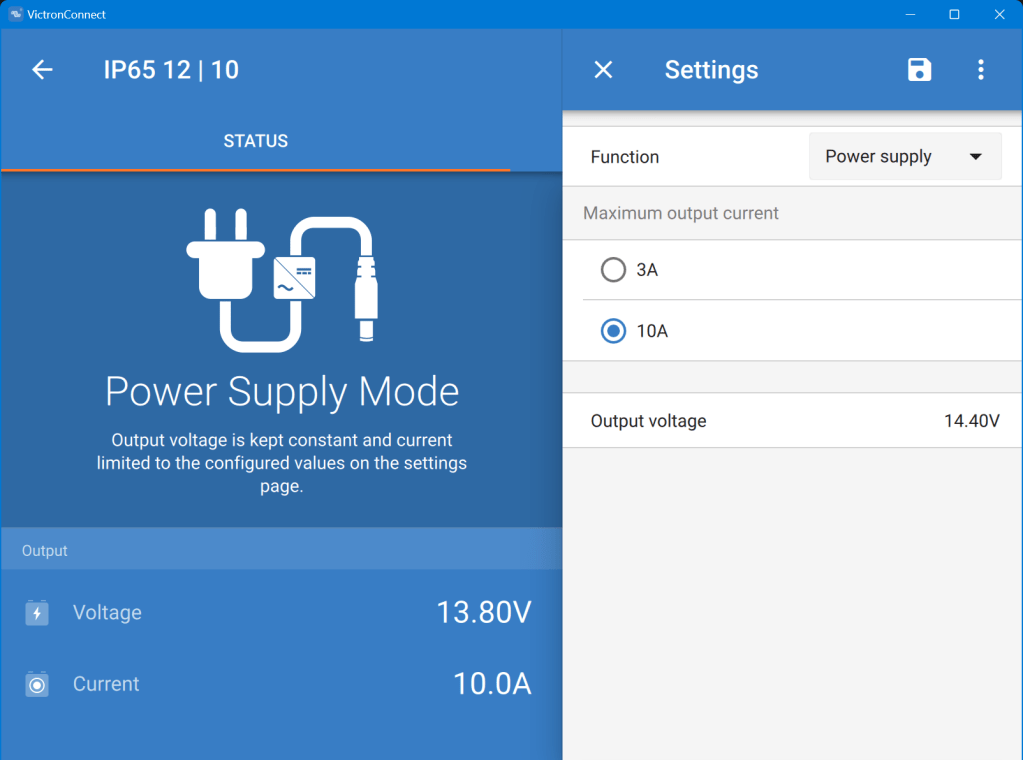Image resolution: width=1023 pixels, height=760 pixels.
Task: Click the save floppy disk icon
Action: point(919,69)
